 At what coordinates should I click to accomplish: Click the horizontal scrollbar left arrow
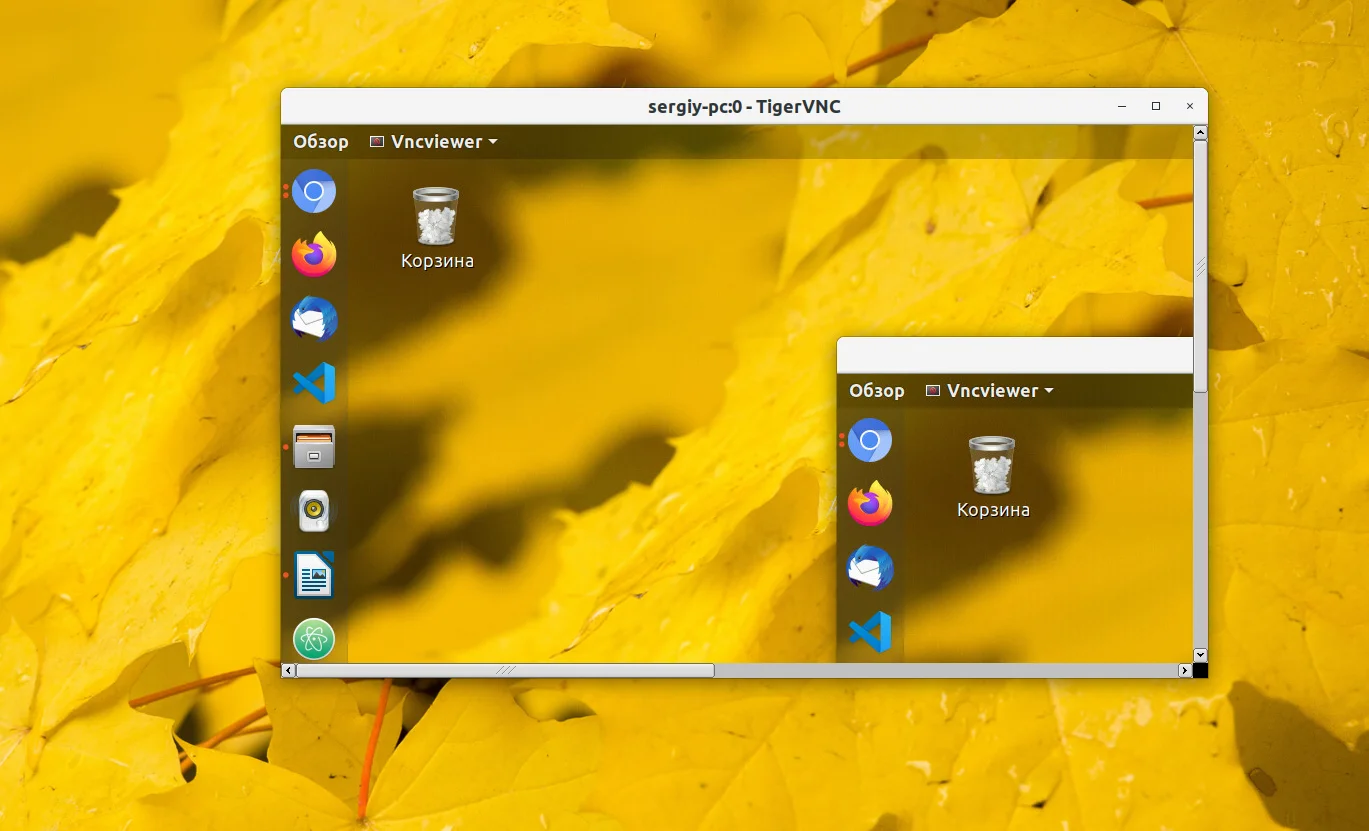pyautogui.click(x=289, y=670)
